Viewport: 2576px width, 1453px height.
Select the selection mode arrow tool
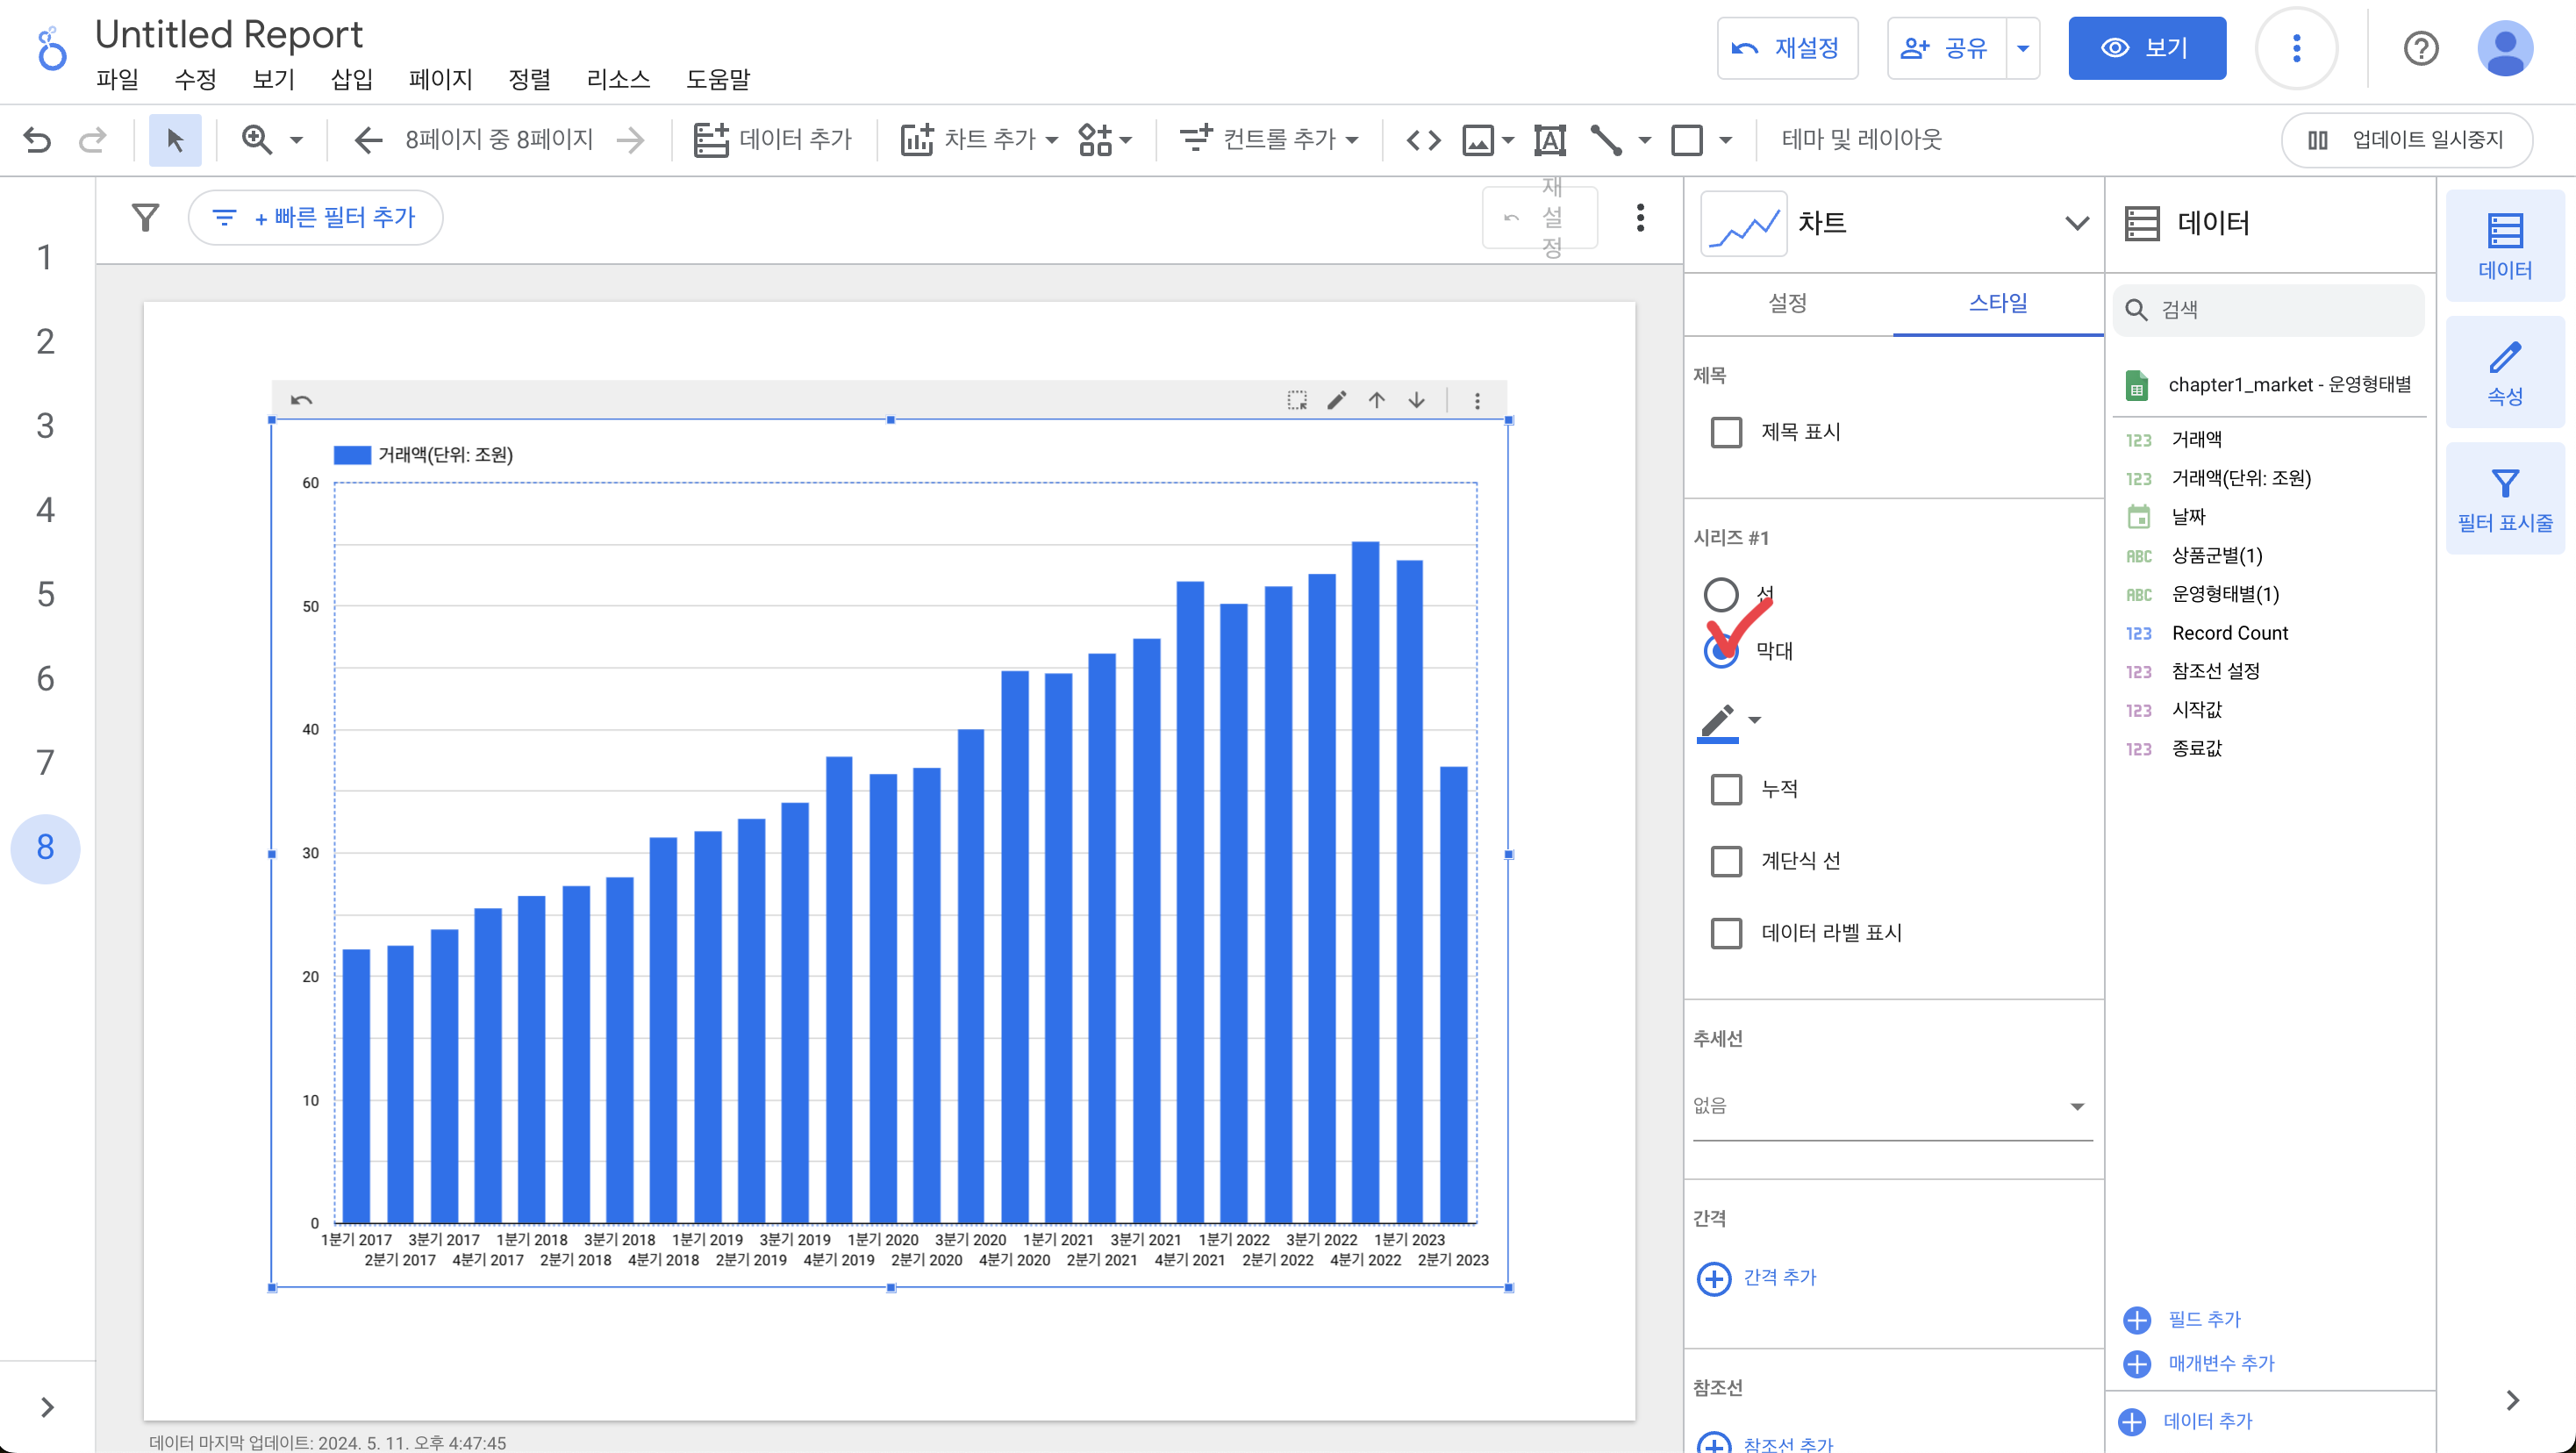coord(175,140)
